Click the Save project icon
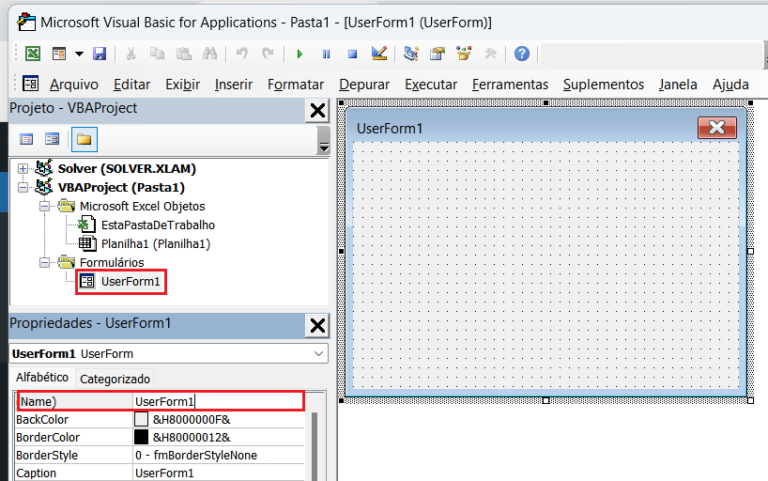768x481 pixels. (99, 54)
